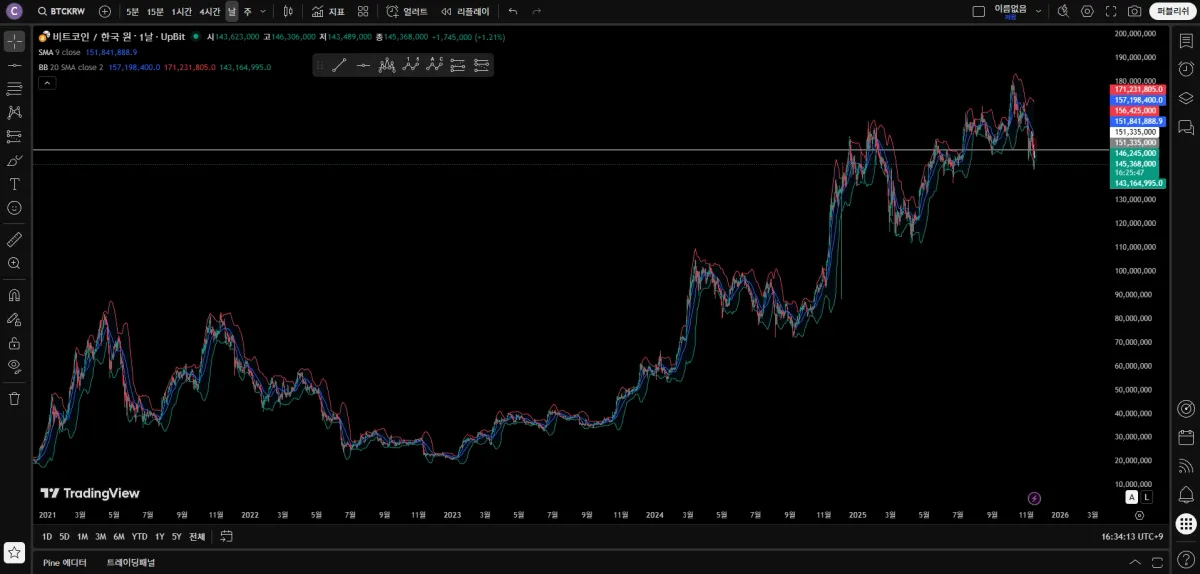The image size is (1200, 574).
Task: Toggle lock all drawings icon
Action: (14, 342)
